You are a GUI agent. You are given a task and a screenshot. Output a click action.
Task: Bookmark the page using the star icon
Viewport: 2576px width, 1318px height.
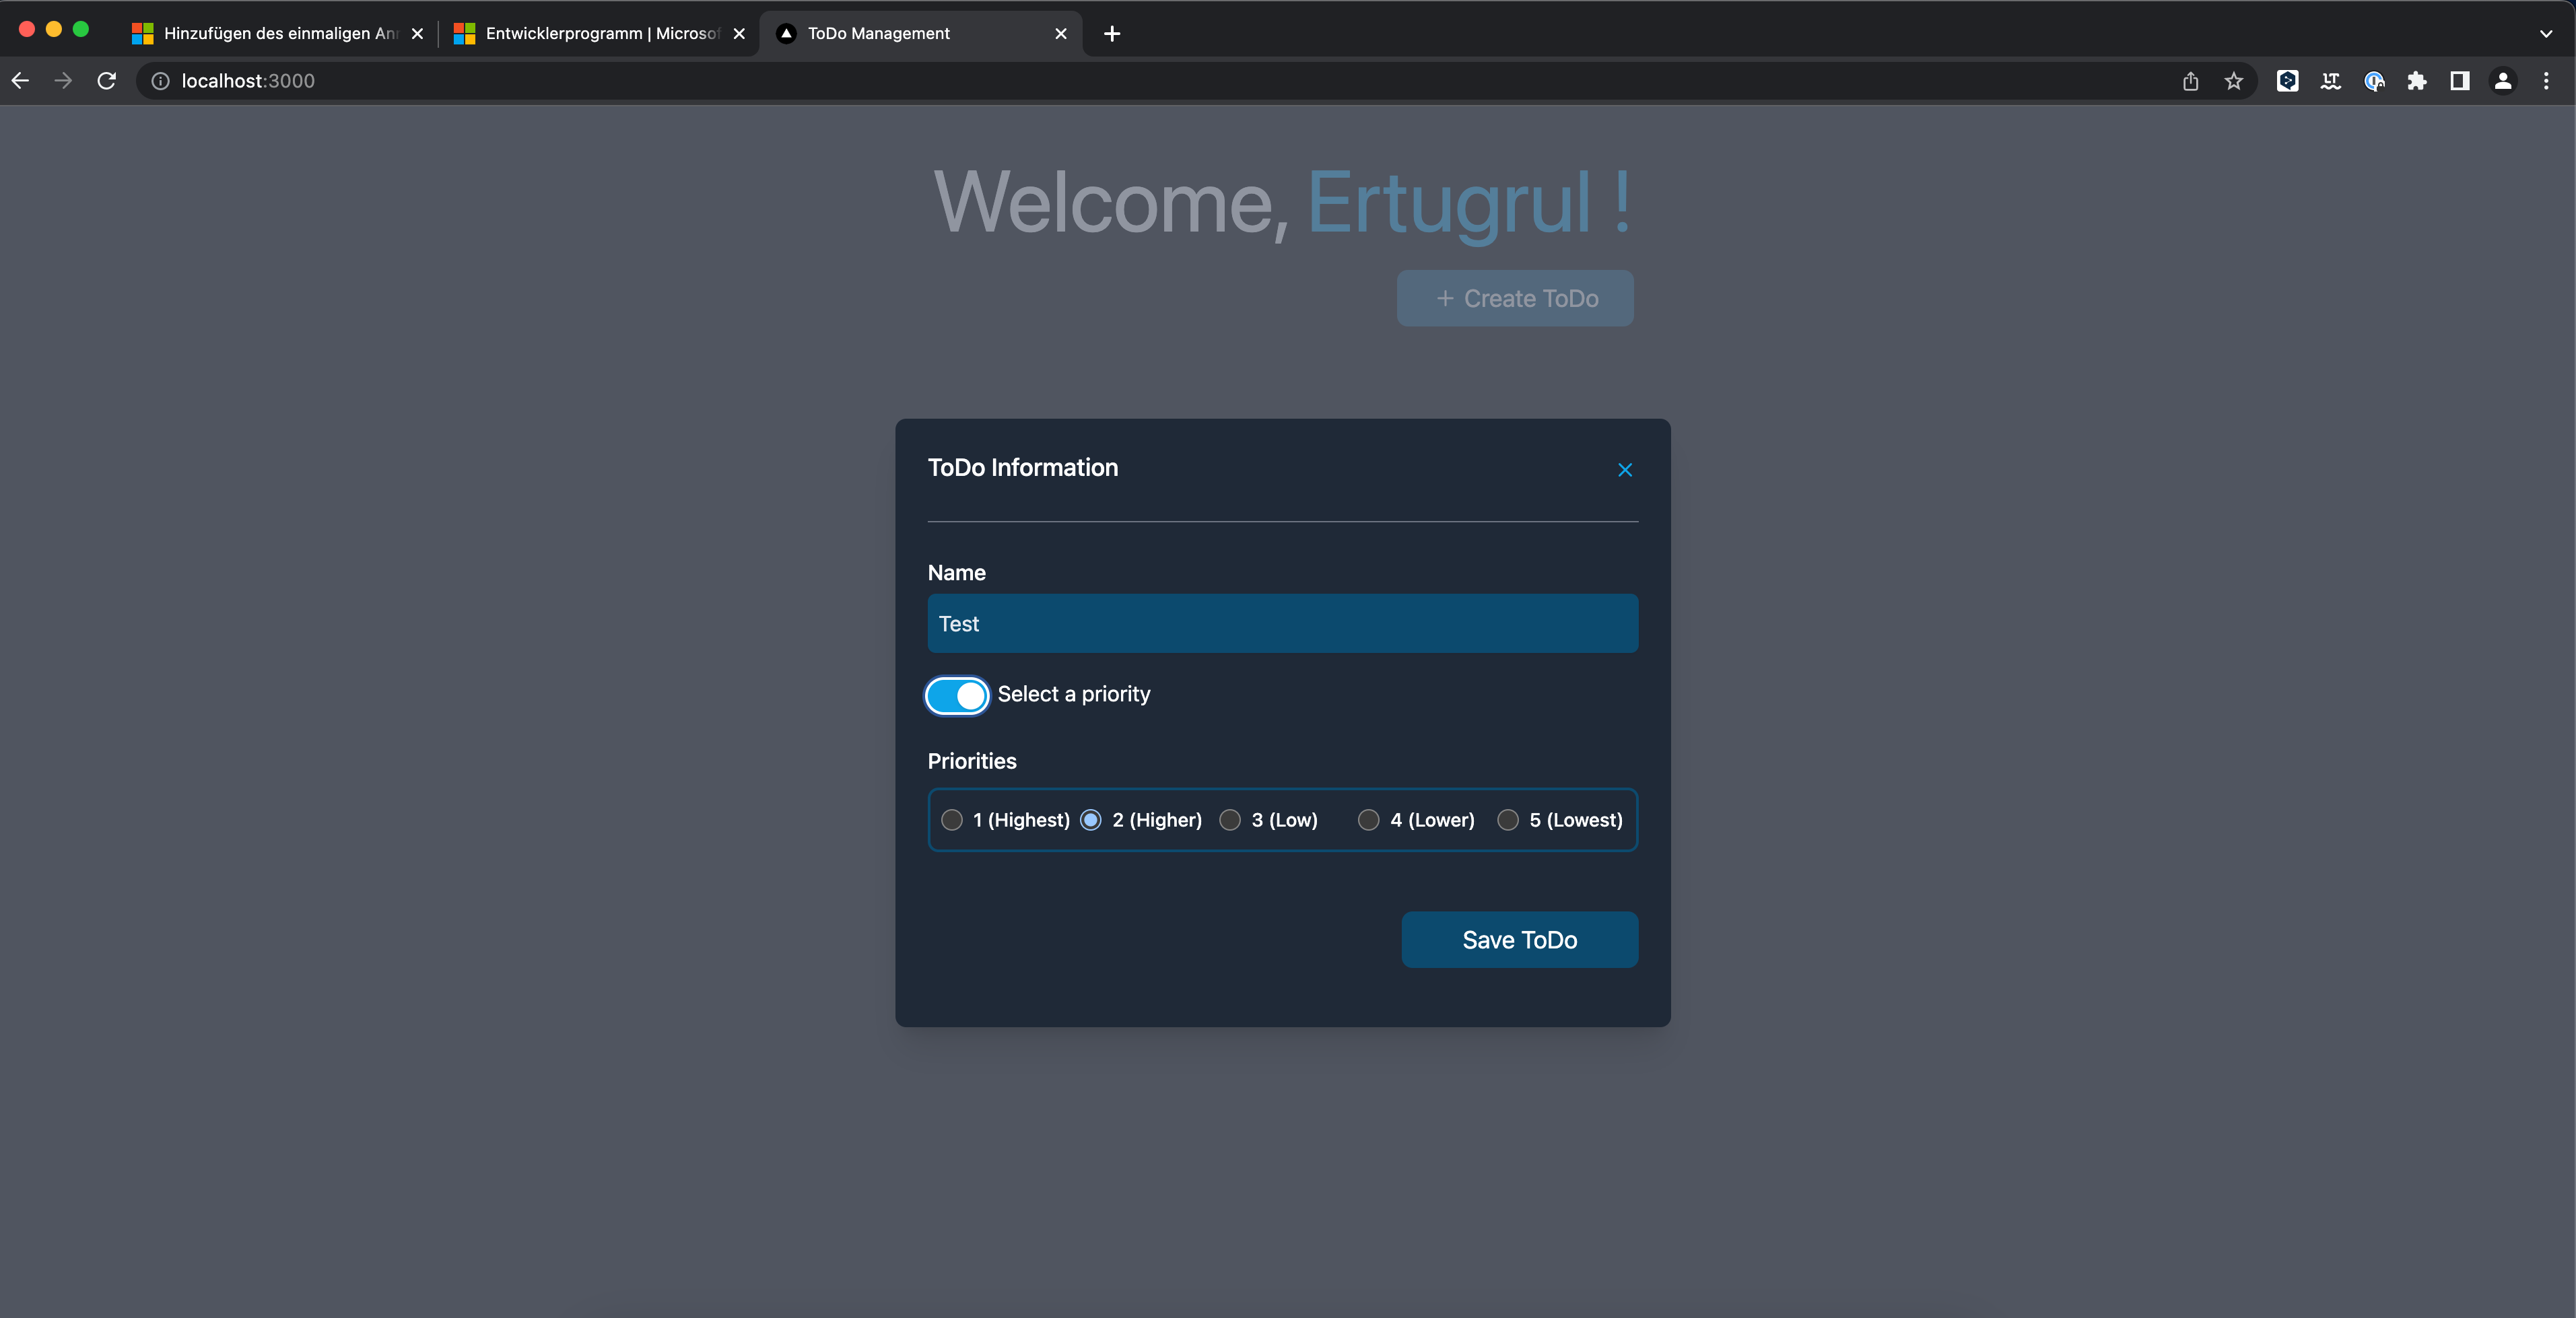2234,81
